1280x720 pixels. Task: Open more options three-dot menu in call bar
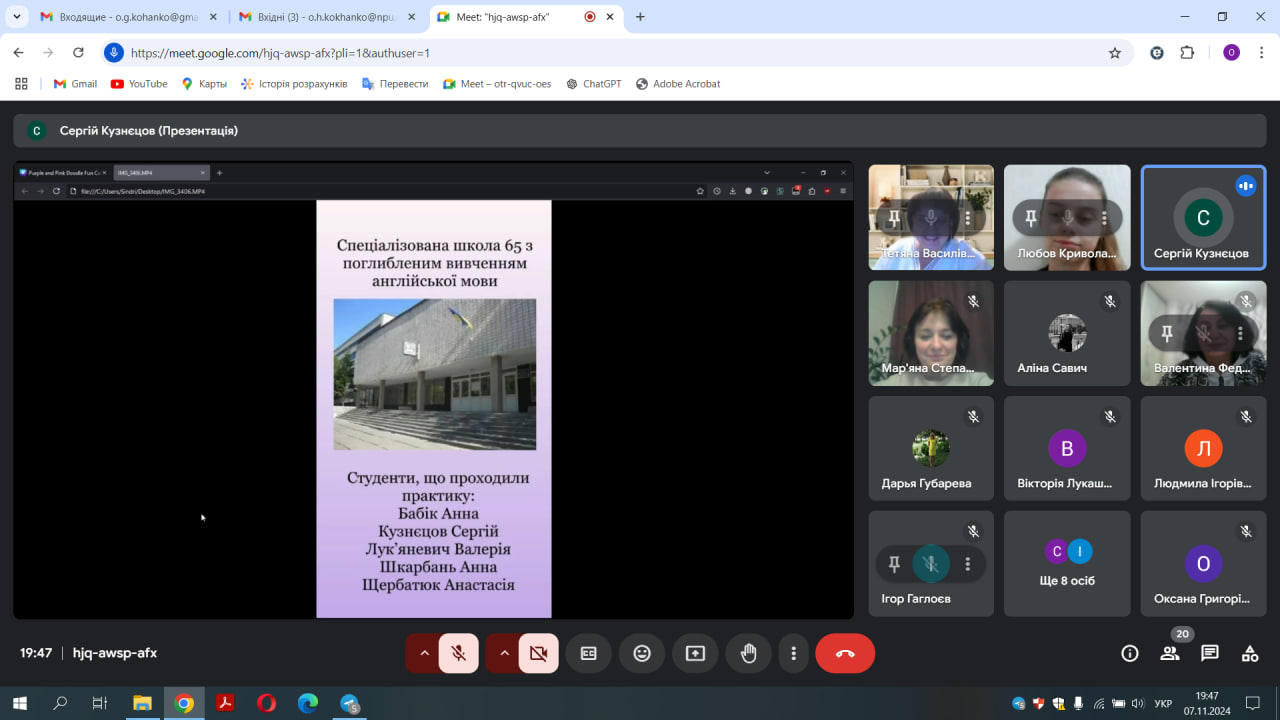[x=793, y=653]
